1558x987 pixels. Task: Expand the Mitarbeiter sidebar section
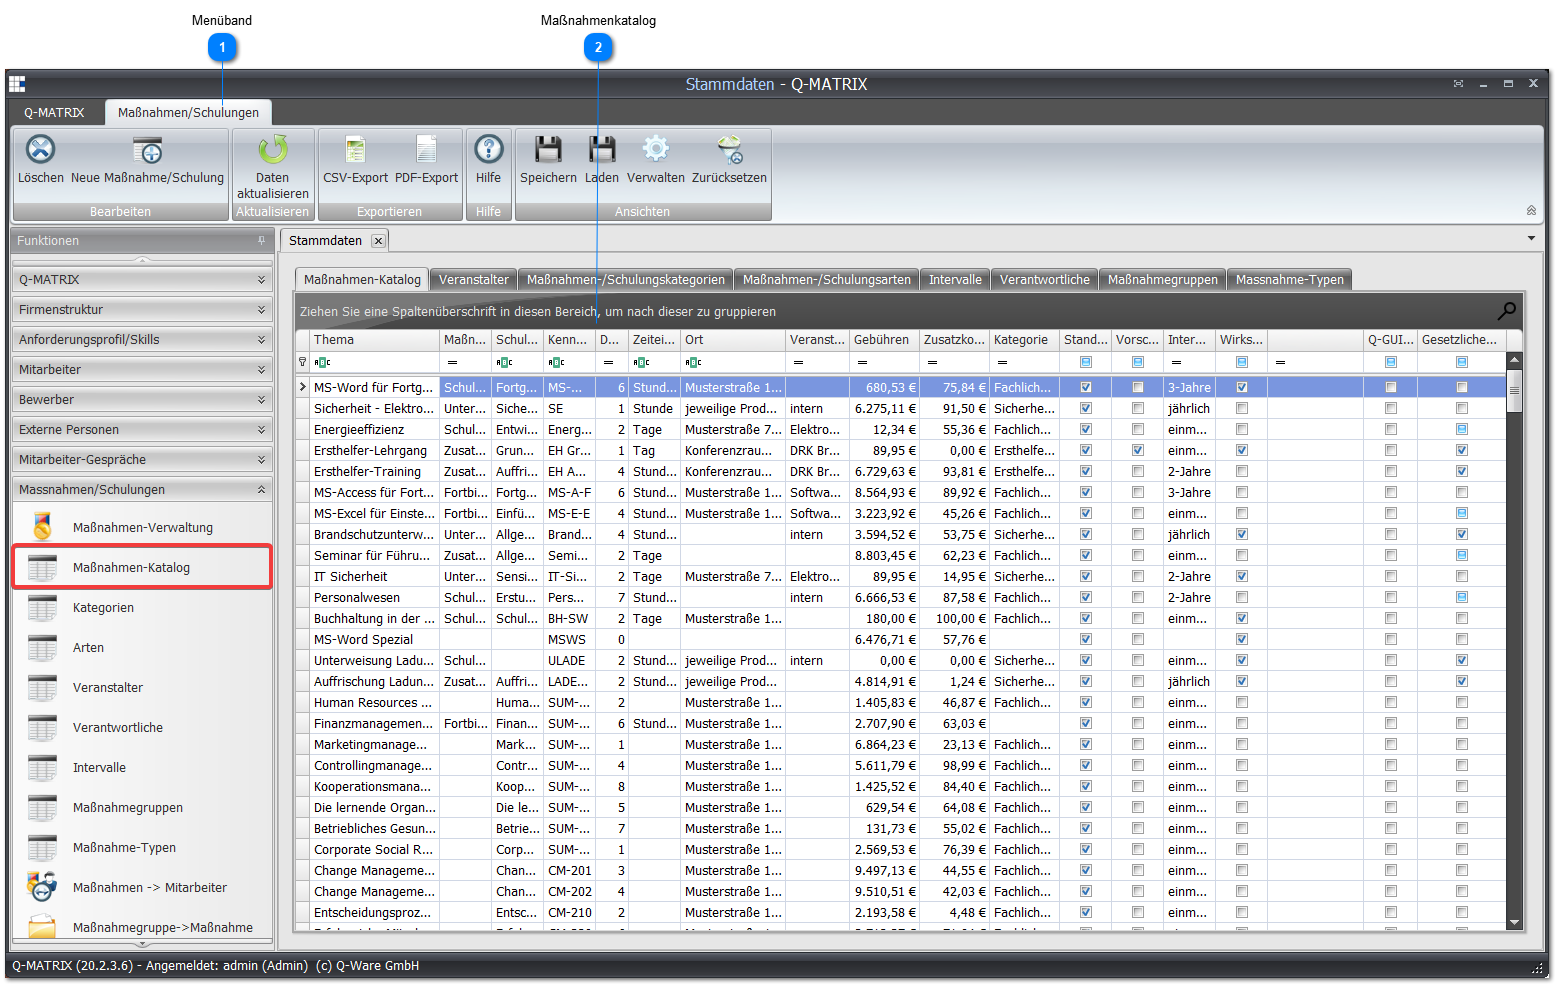tap(143, 369)
